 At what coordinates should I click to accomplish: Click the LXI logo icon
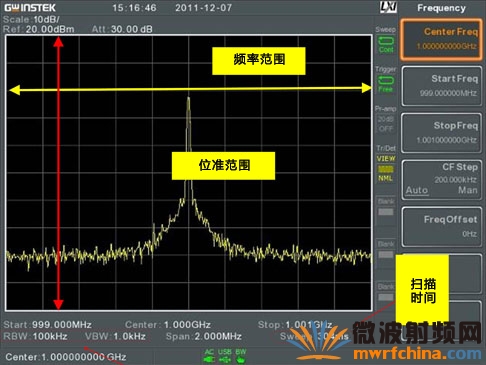[389, 7]
